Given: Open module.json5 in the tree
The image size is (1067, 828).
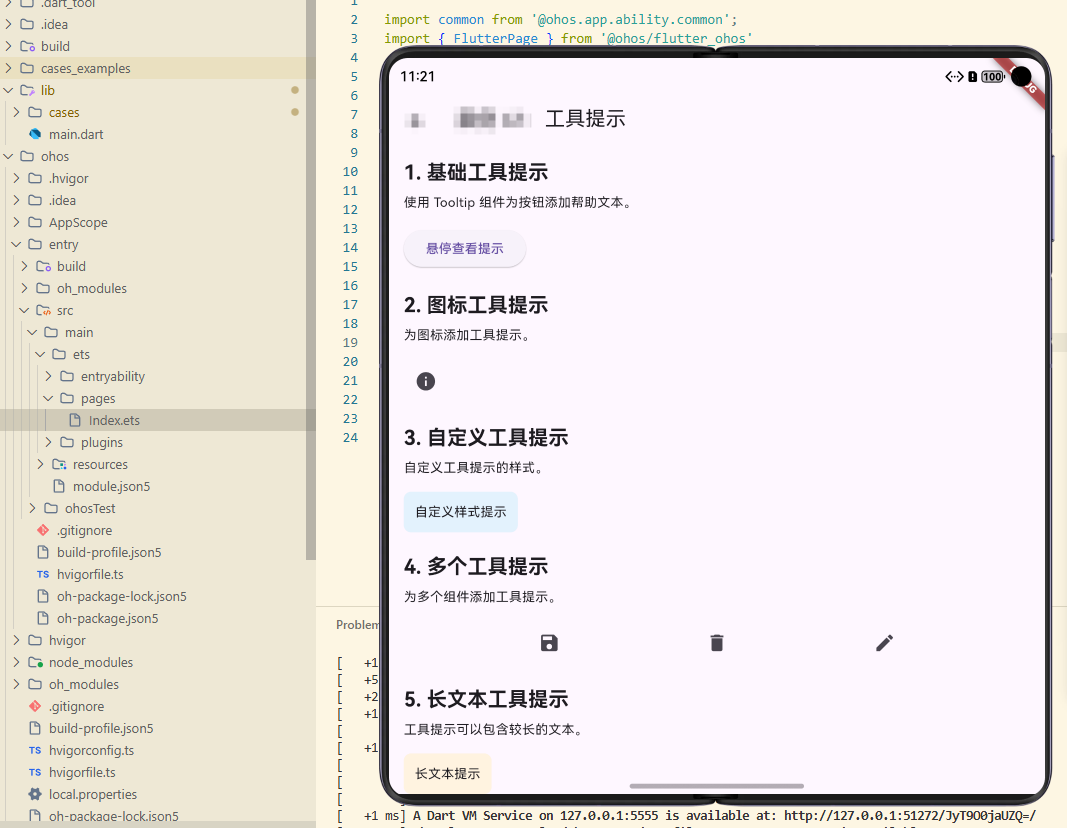Looking at the screenshot, I should tap(112, 486).
